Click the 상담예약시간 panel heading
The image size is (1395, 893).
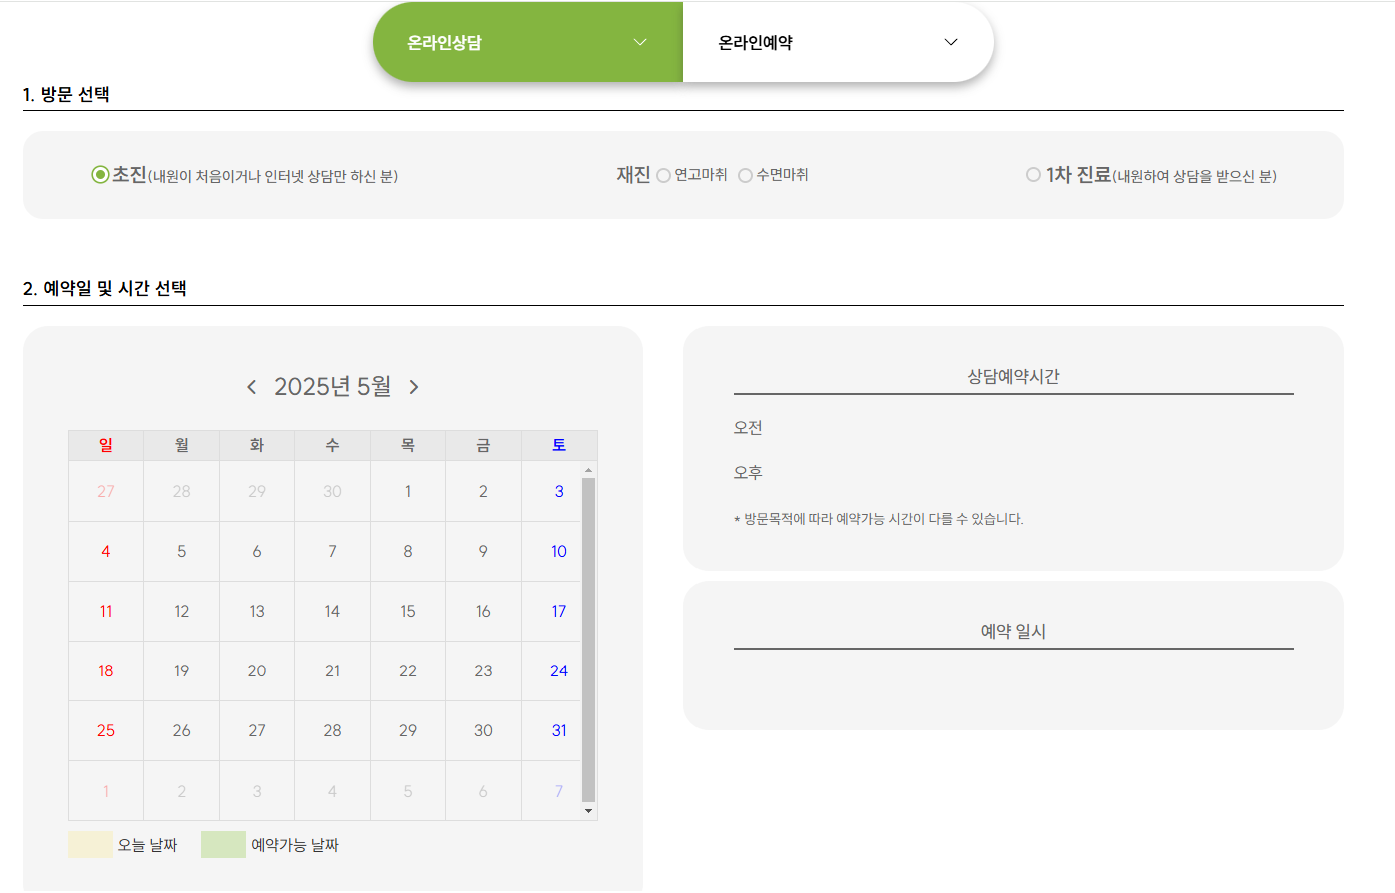(1013, 377)
